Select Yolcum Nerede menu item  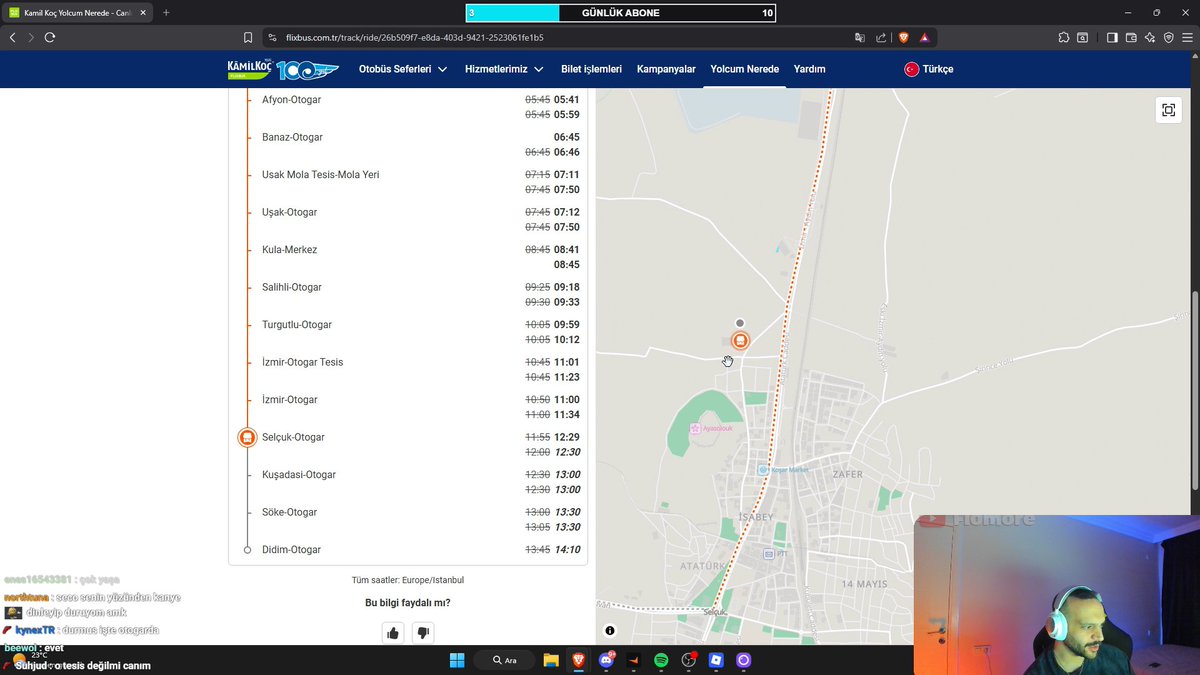pyautogui.click(x=745, y=69)
